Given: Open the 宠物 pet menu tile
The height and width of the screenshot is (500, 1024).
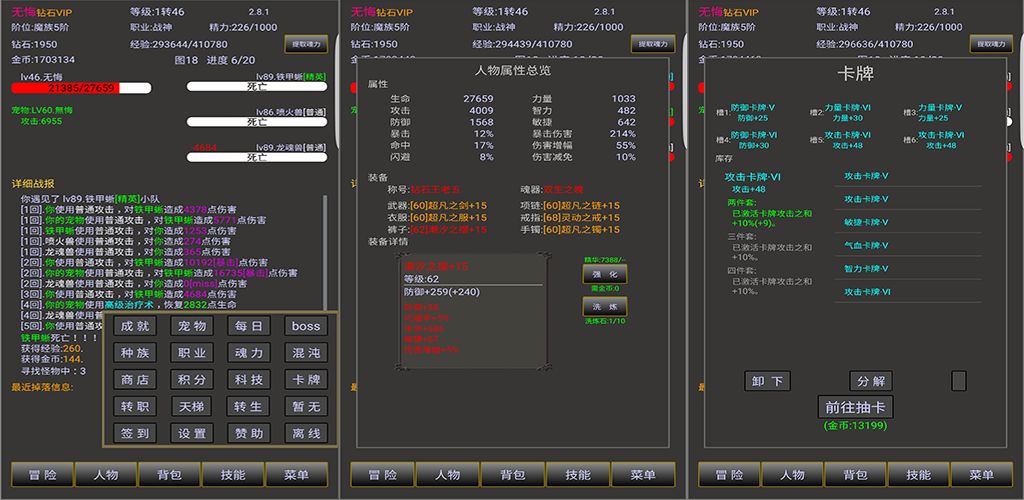Looking at the screenshot, I should pos(192,326).
